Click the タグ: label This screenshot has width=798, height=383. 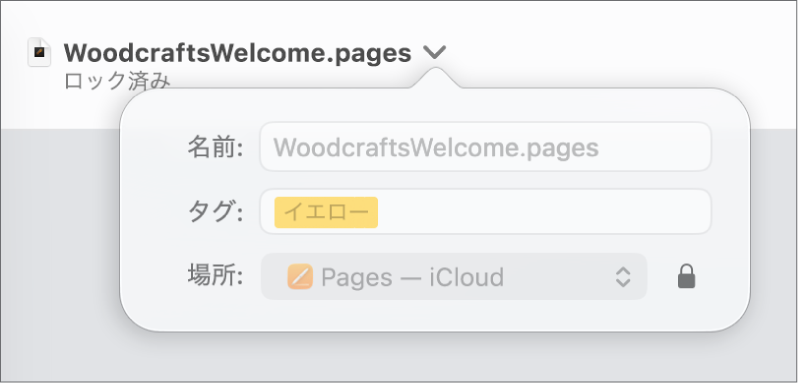(215, 212)
